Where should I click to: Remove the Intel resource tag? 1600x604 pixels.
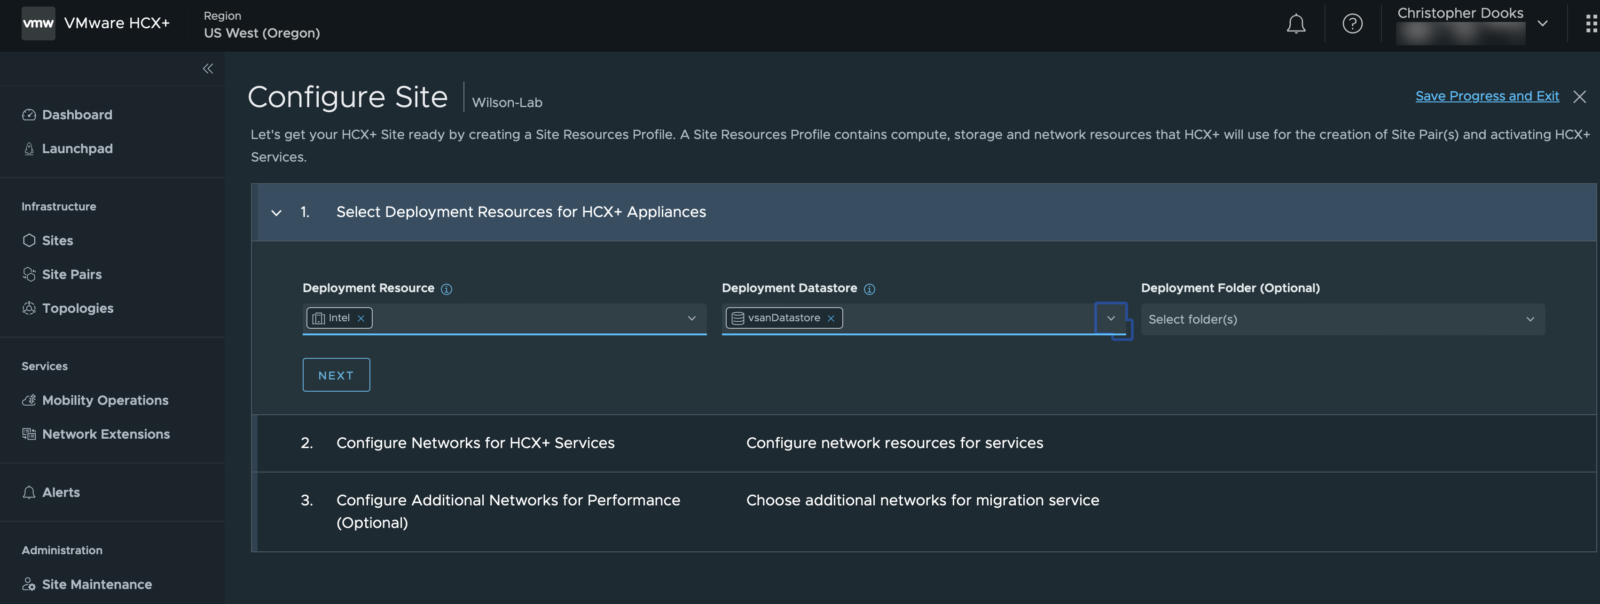click(x=361, y=318)
